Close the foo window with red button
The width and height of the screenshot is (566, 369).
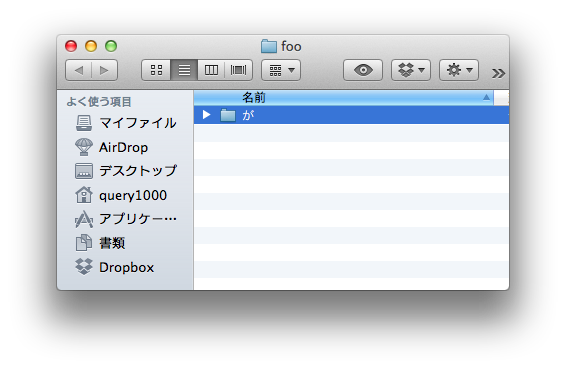(x=71, y=46)
